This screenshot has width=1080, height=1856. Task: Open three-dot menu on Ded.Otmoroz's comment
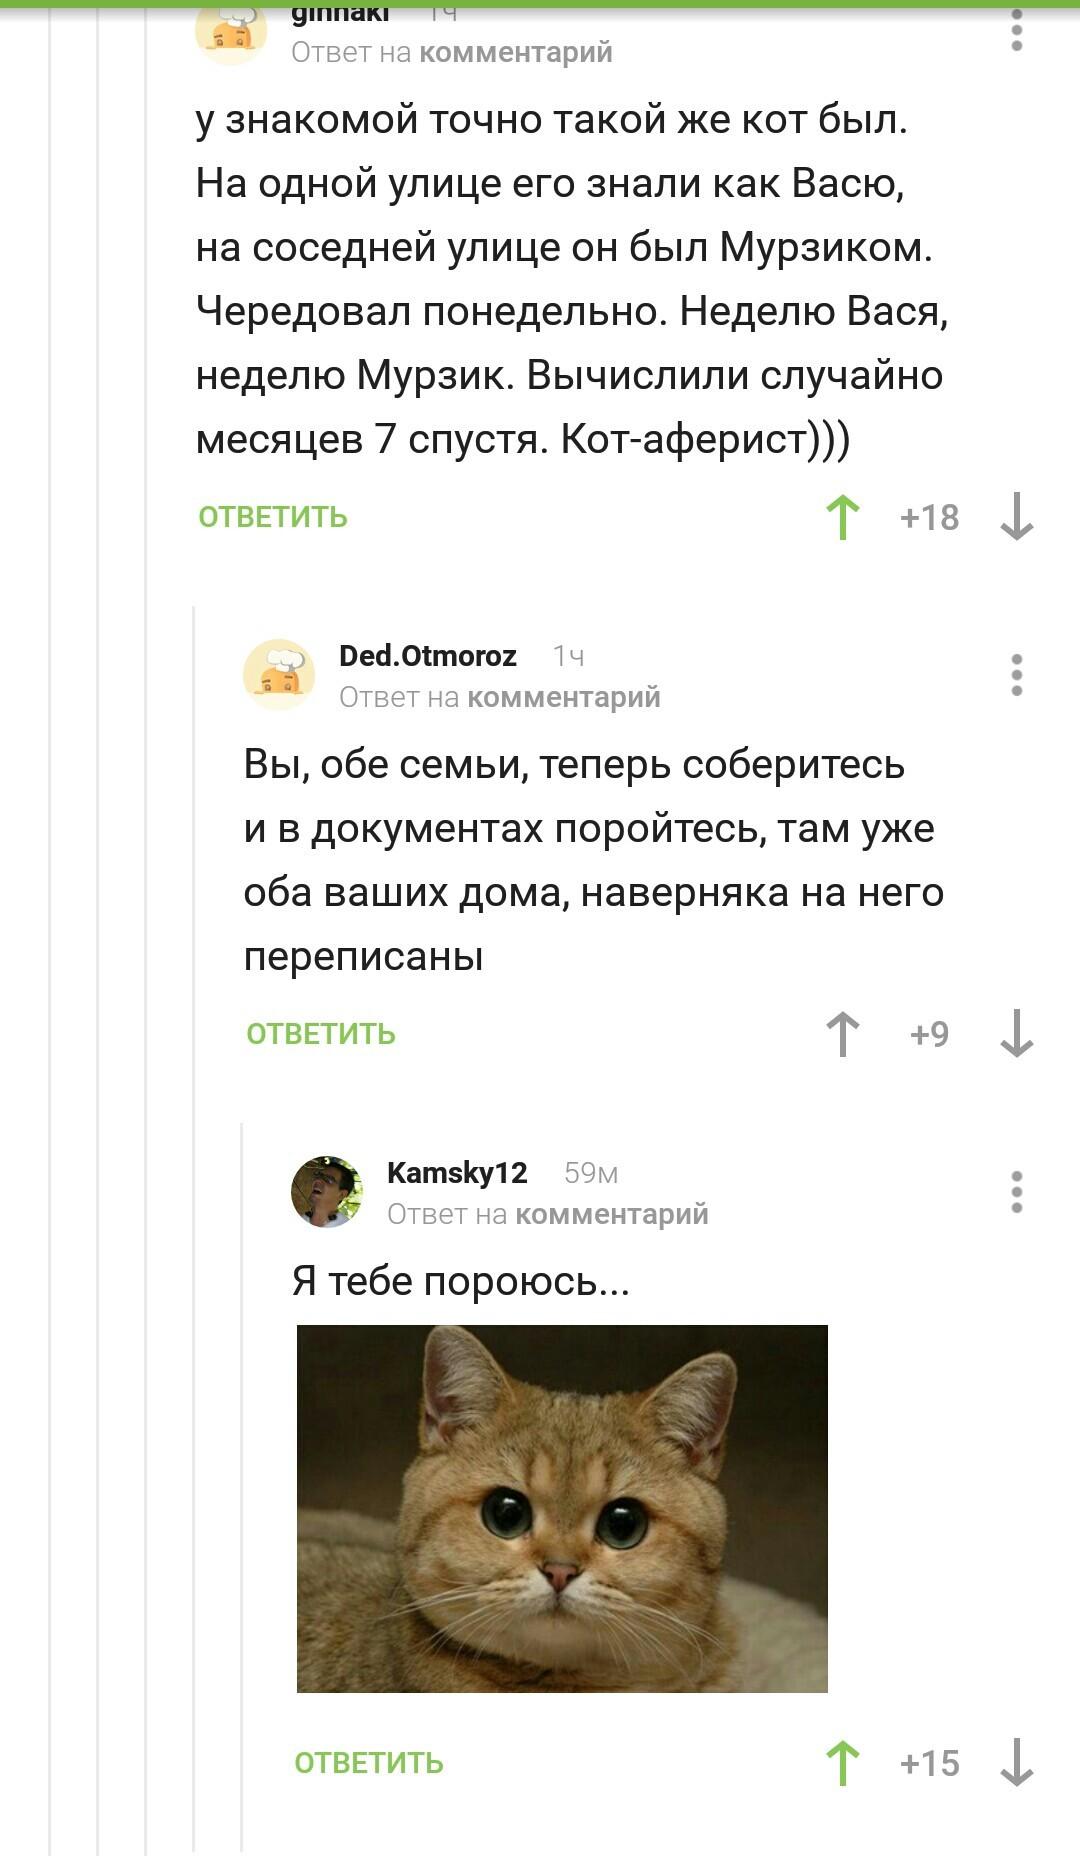point(1017,675)
